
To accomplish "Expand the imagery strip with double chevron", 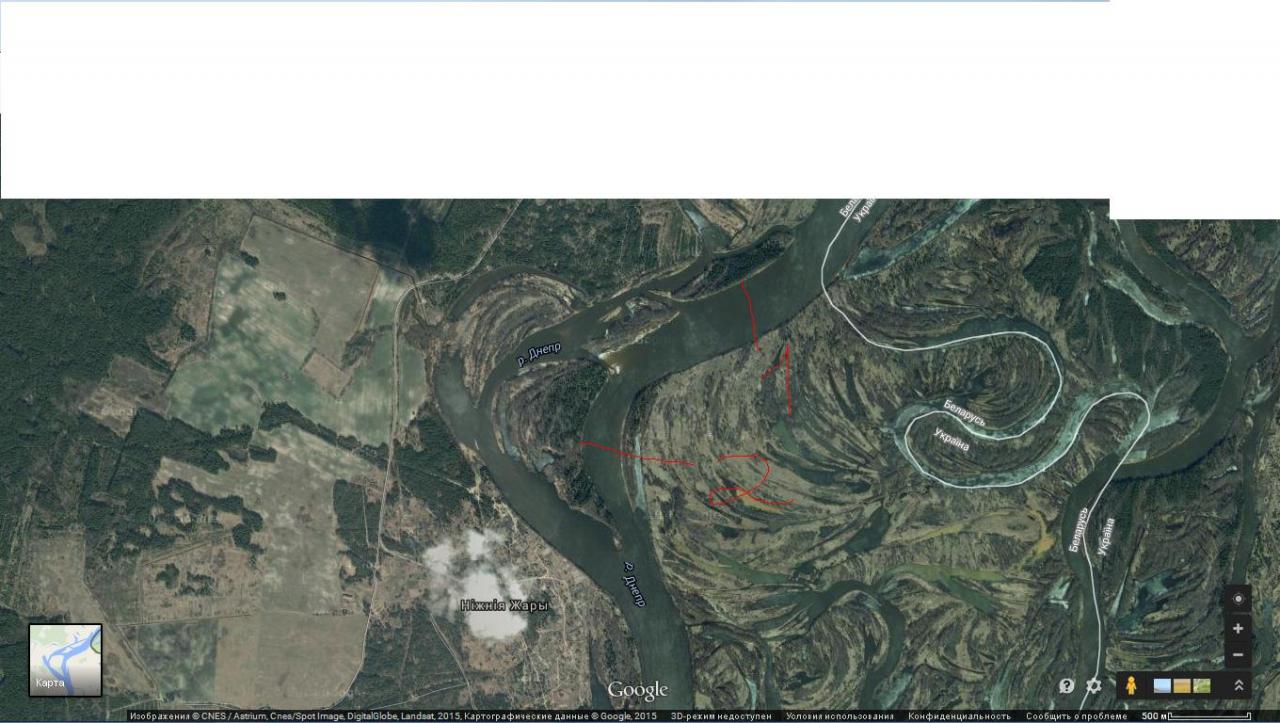I will pyautogui.click(x=1239, y=686).
